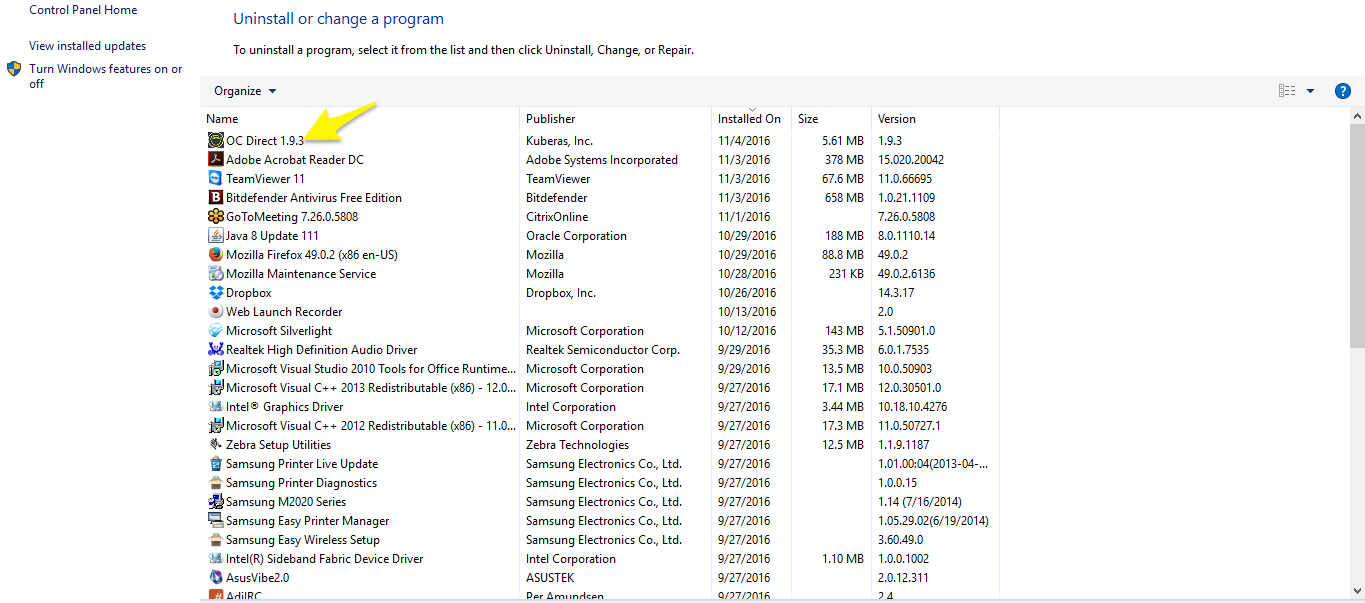
Task: Click the vertical scrollbar thumb
Action: tap(1357, 235)
